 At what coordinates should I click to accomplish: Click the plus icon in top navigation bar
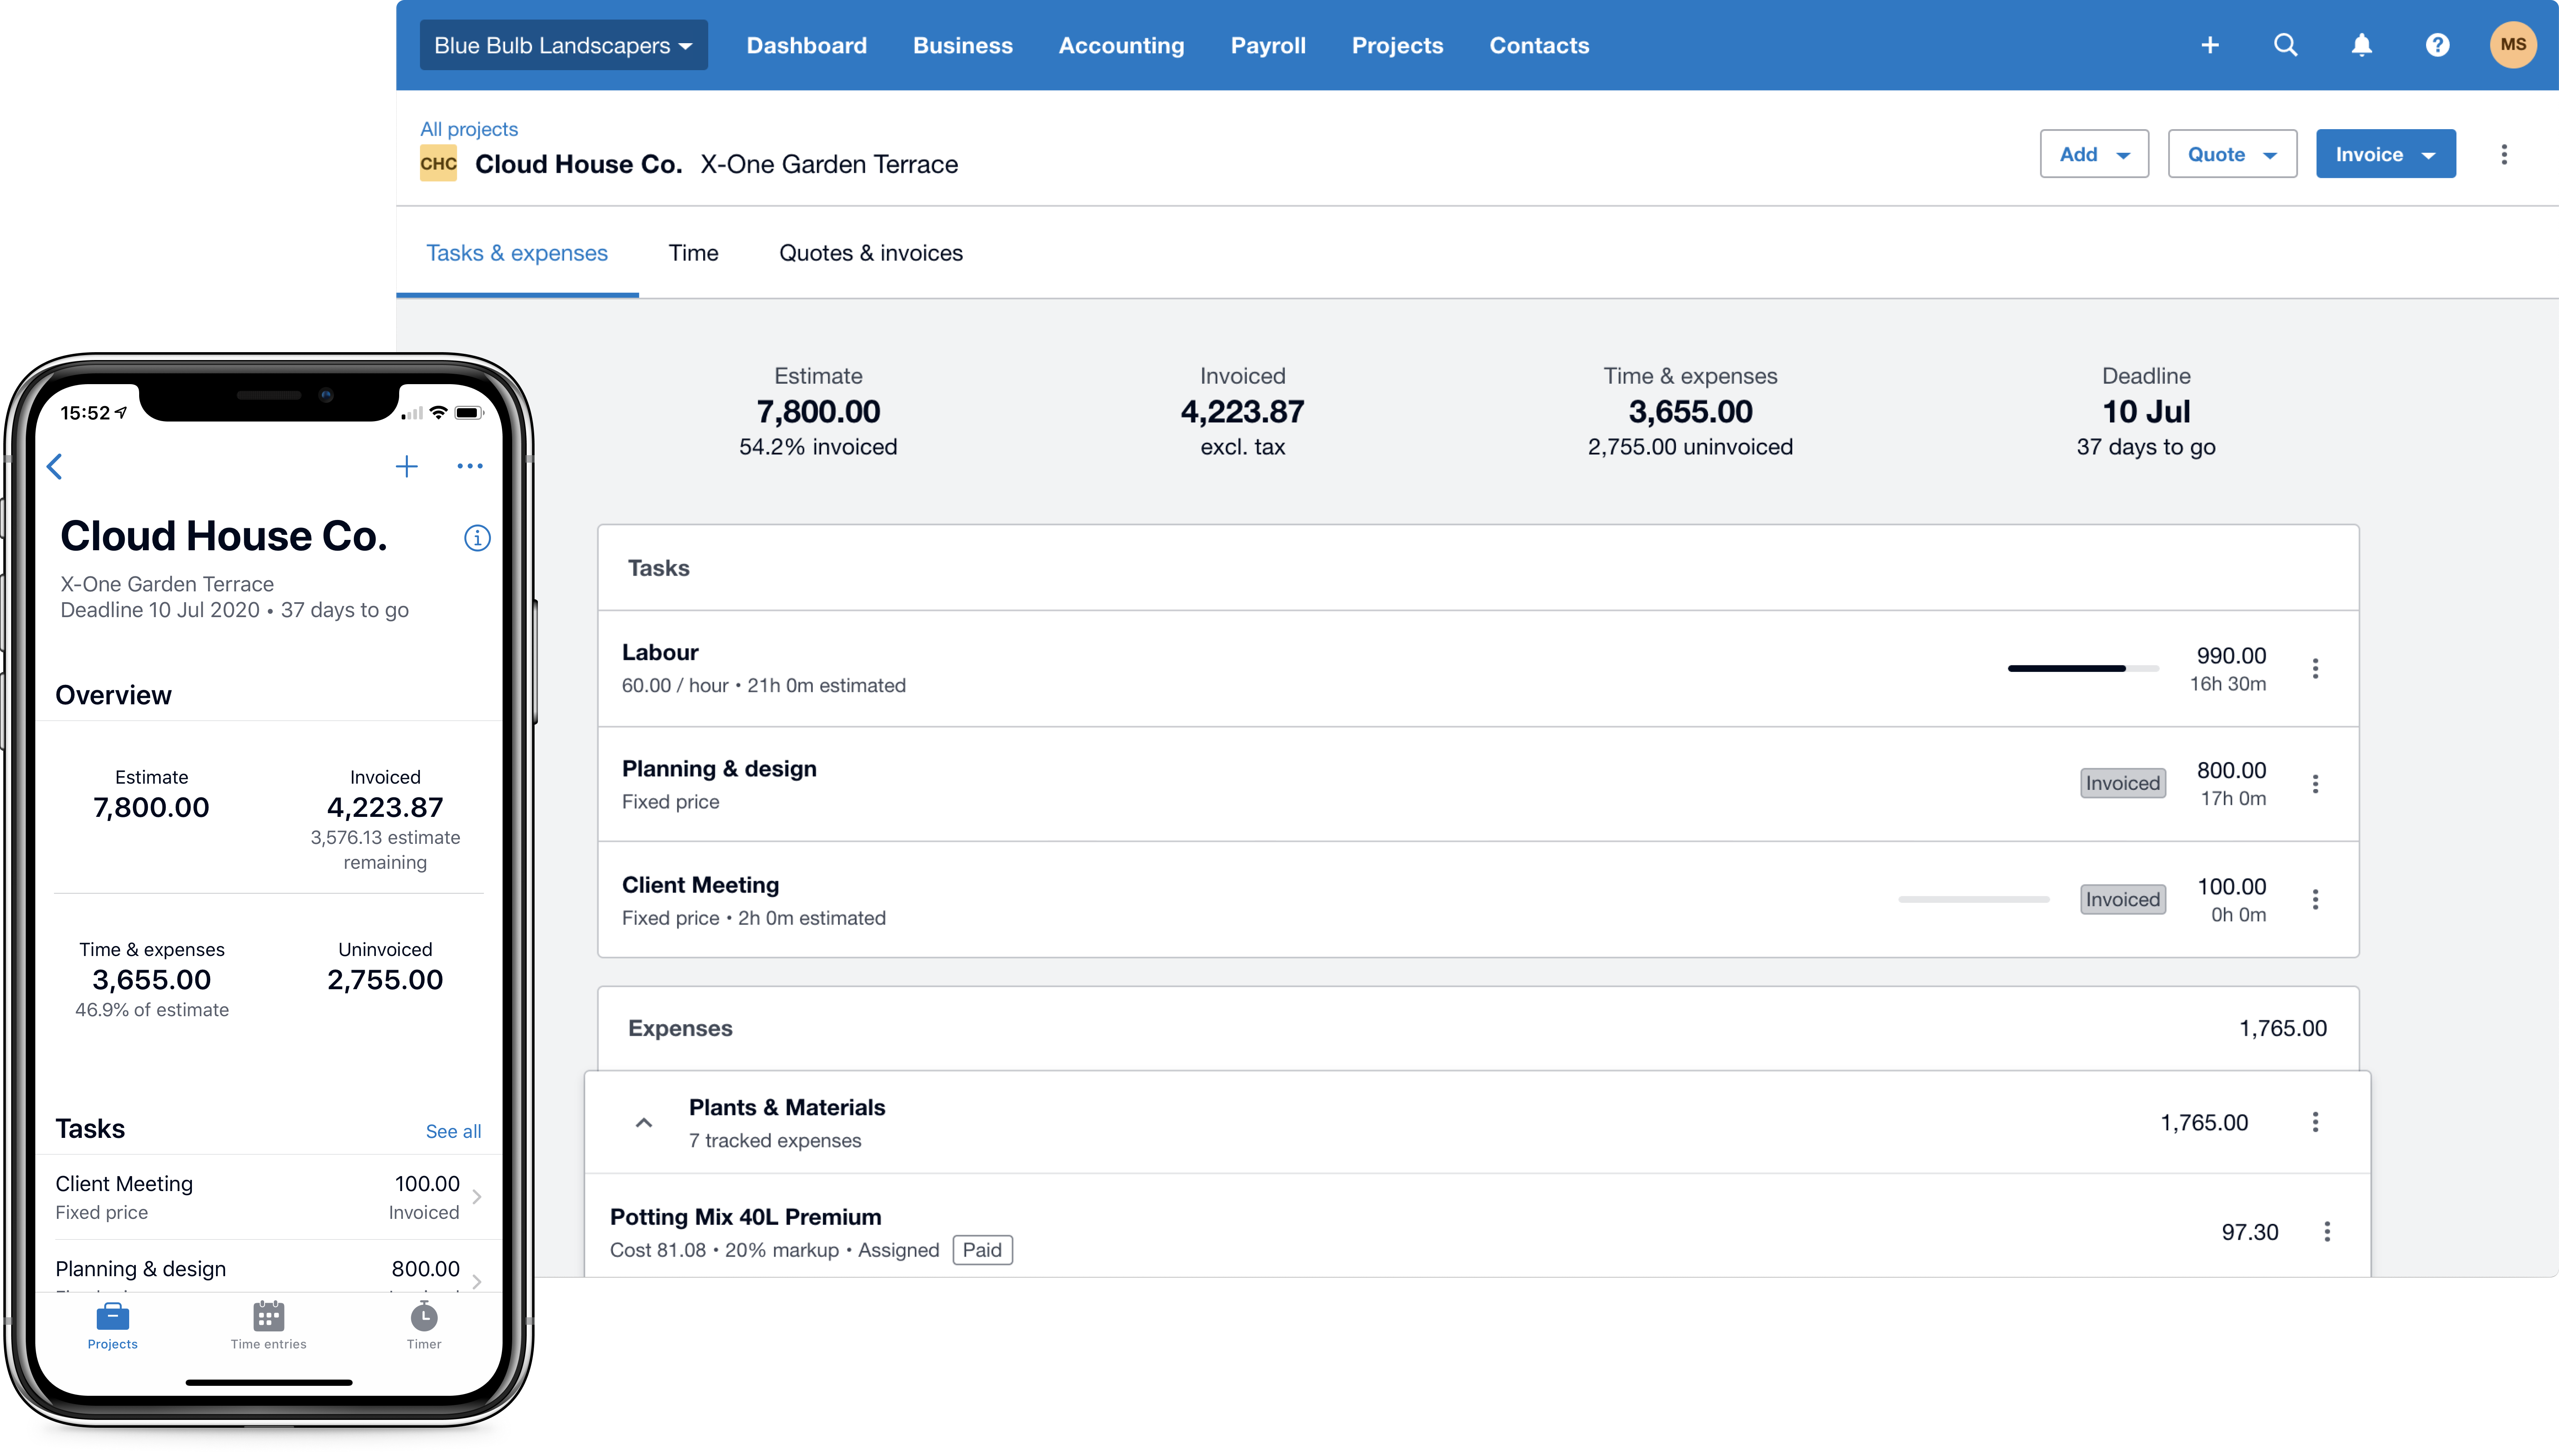click(2210, 45)
